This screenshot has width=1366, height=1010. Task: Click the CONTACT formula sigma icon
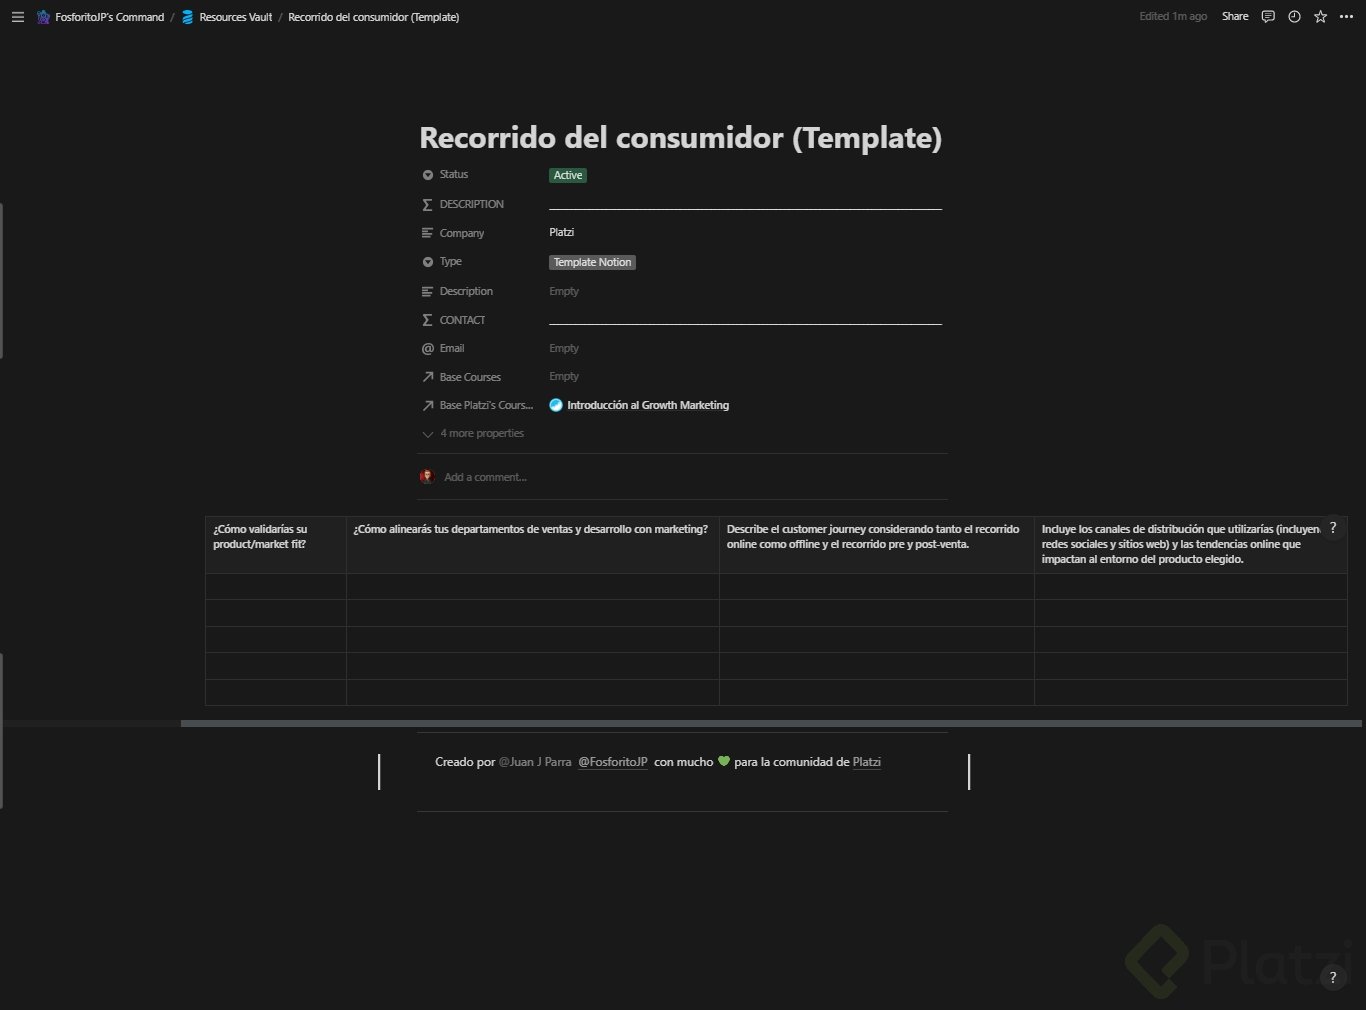(x=428, y=320)
